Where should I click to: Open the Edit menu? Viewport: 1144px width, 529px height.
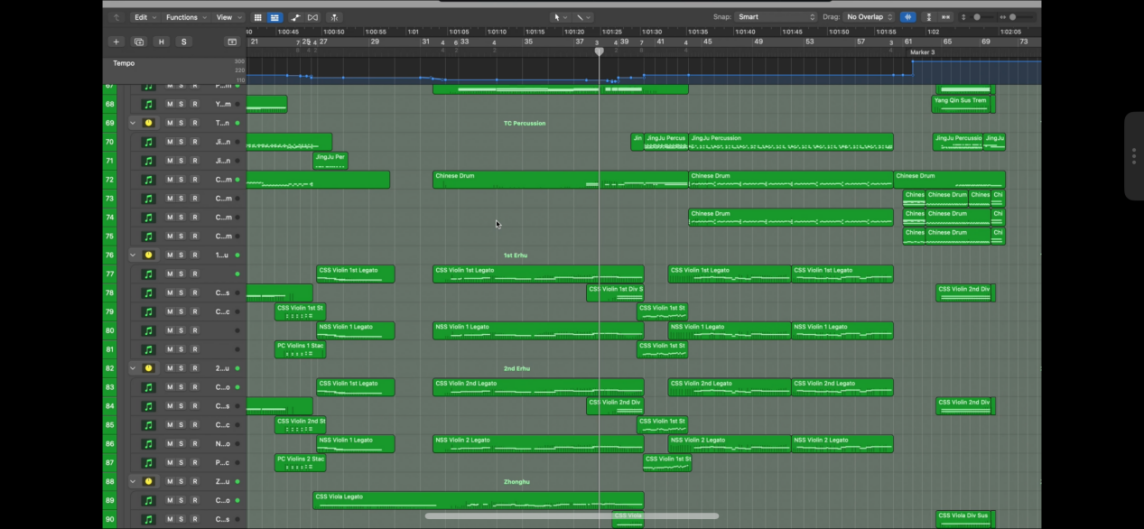click(145, 17)
